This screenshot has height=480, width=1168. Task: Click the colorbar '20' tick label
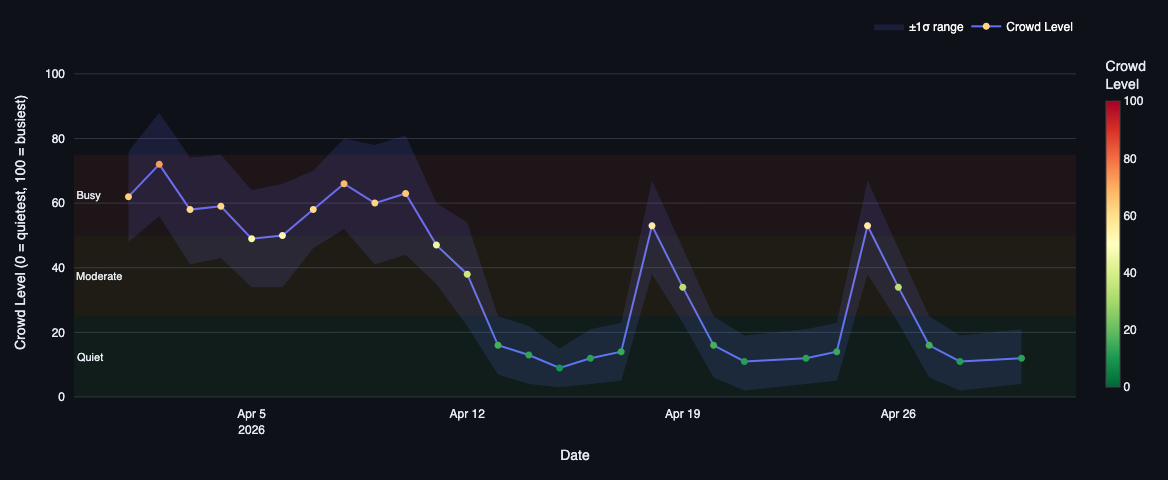tap(1129, 330)
